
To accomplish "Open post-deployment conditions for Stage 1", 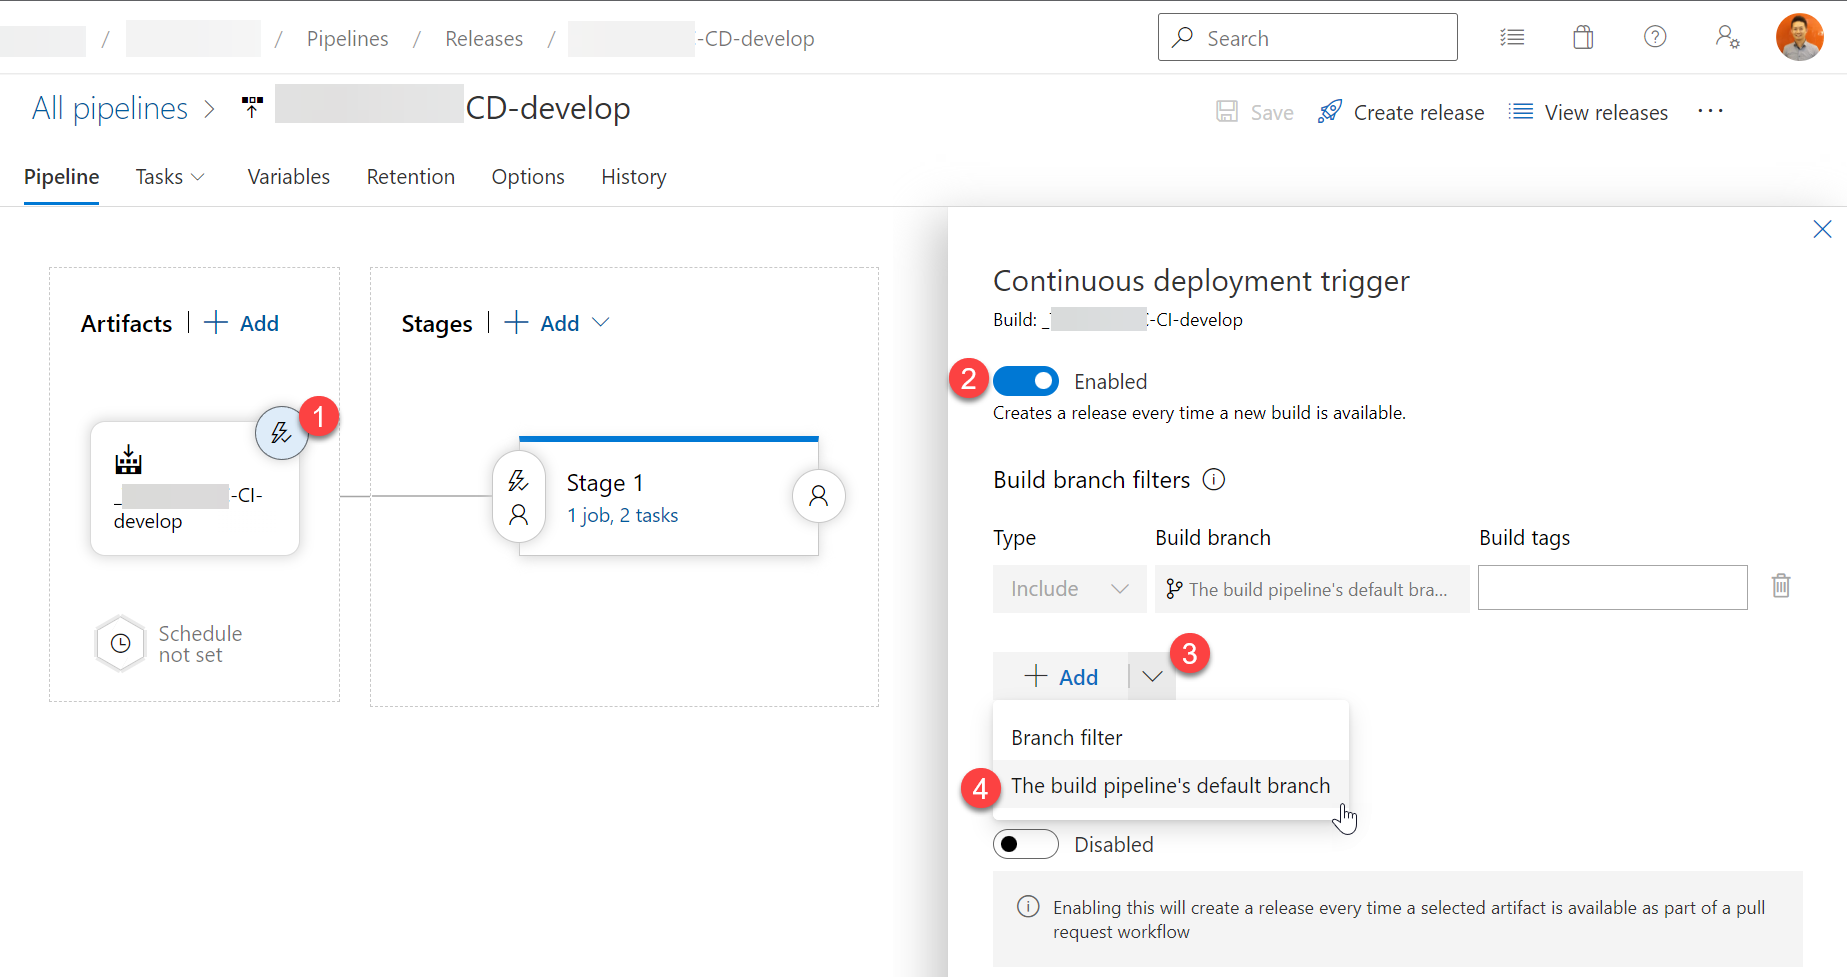I will coord(818,495).
